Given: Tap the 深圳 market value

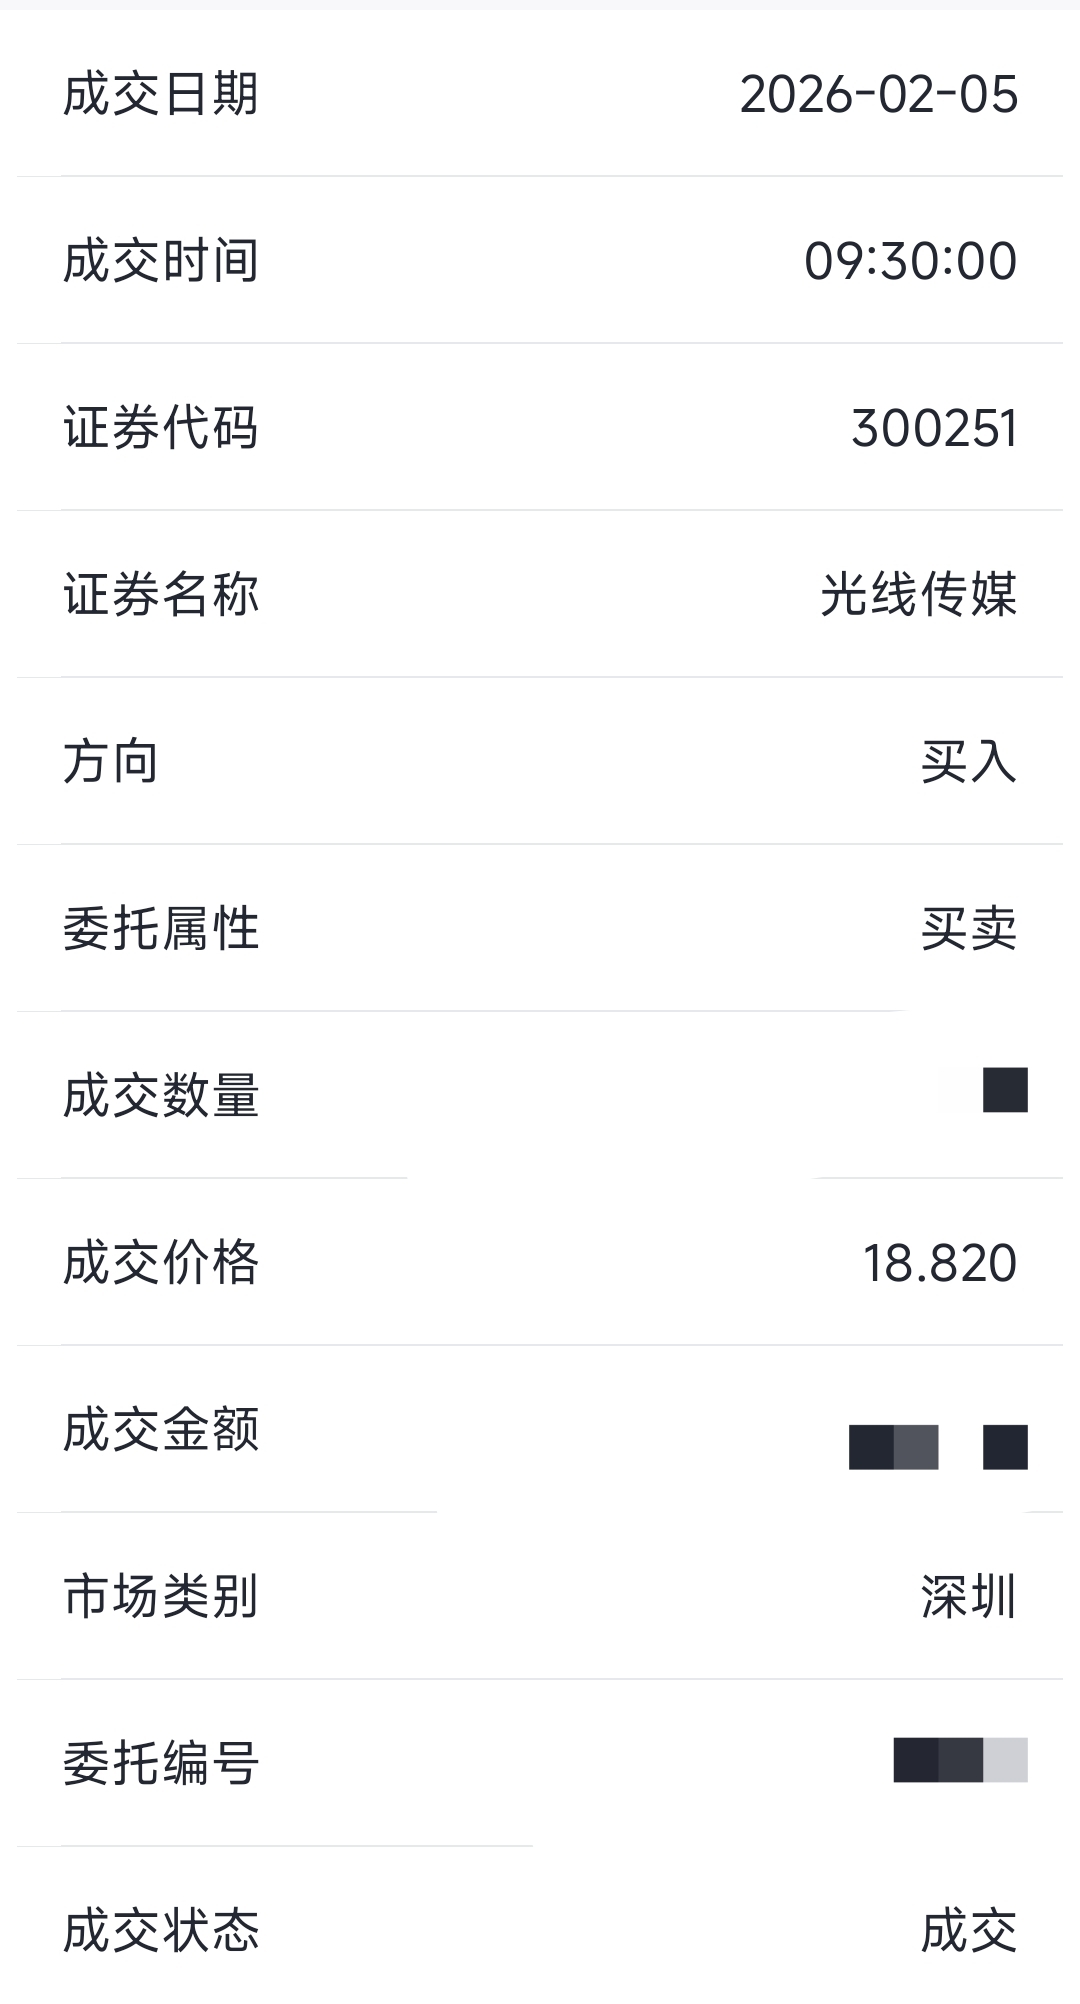Looking at the screenshot, I should [968, 1598].
